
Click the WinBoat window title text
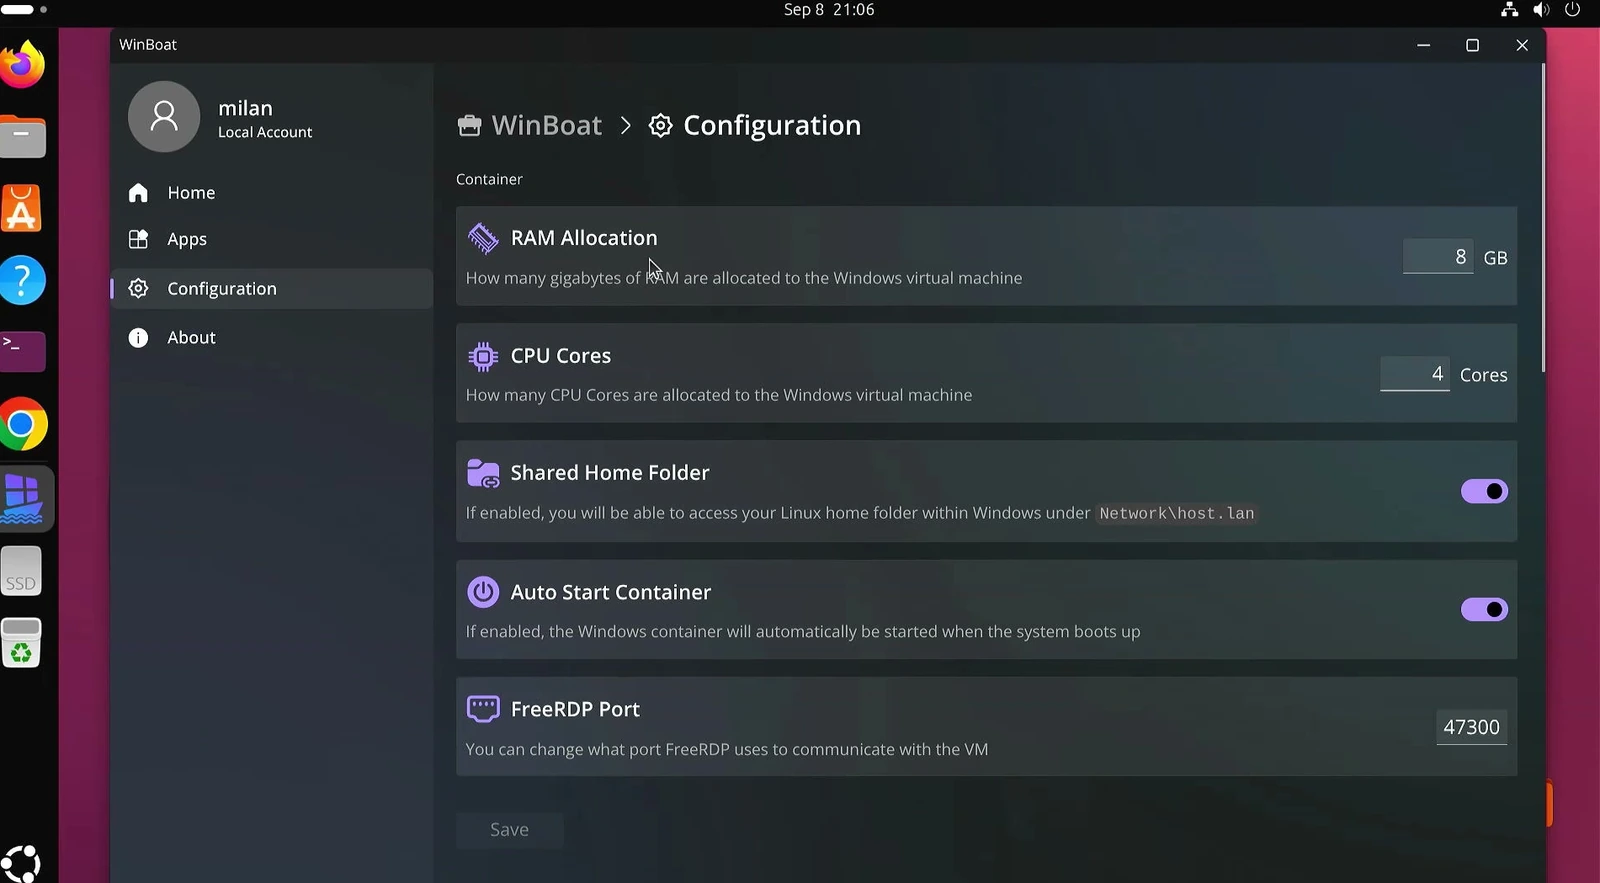[148, 45]
